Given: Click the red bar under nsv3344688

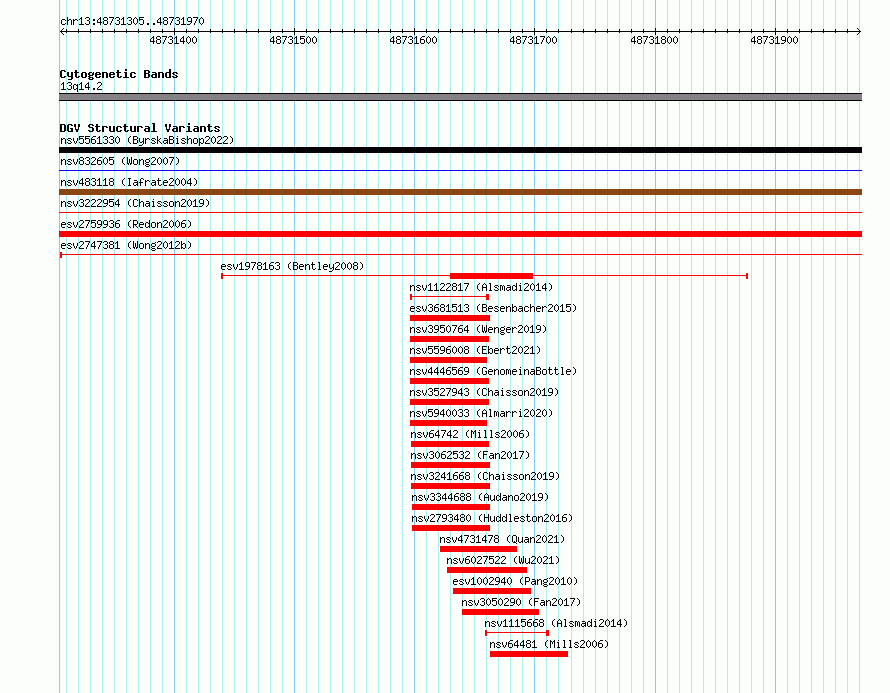Looking at the screenshot, I should click(451, 507).
